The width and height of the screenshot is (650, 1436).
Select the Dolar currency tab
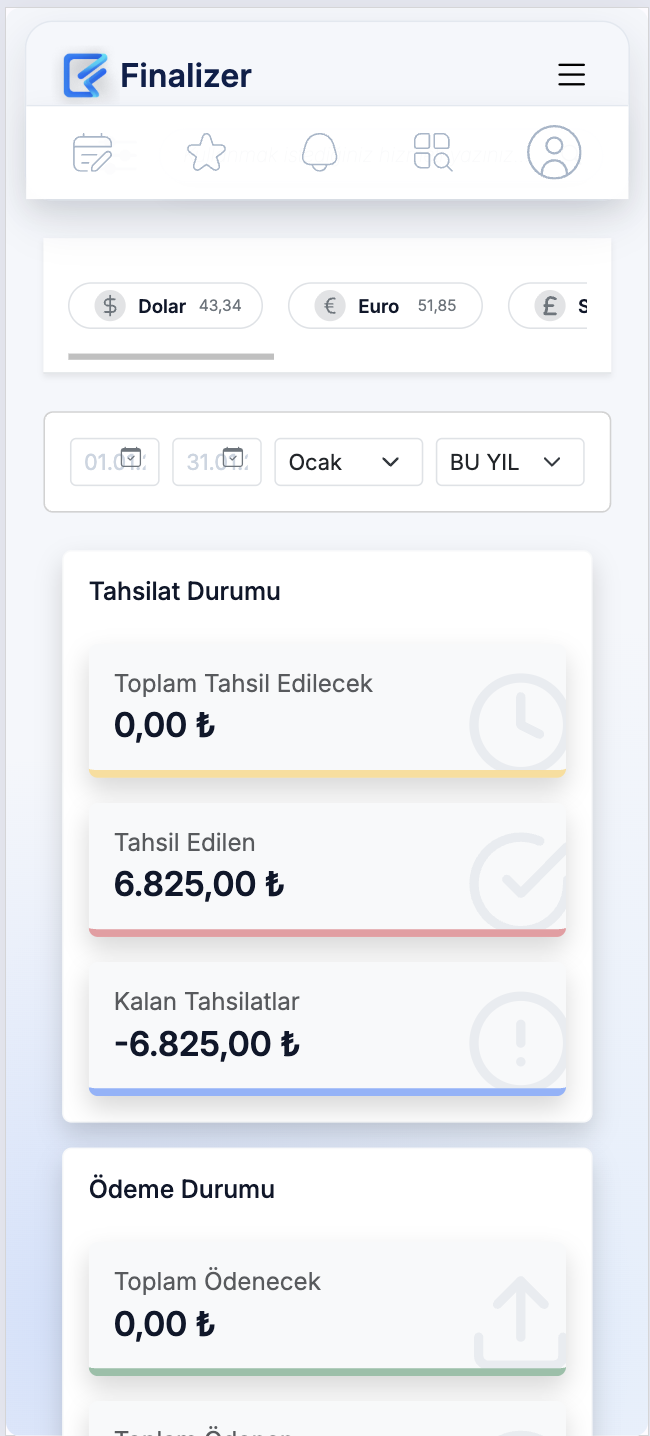[x=165, y=305]
